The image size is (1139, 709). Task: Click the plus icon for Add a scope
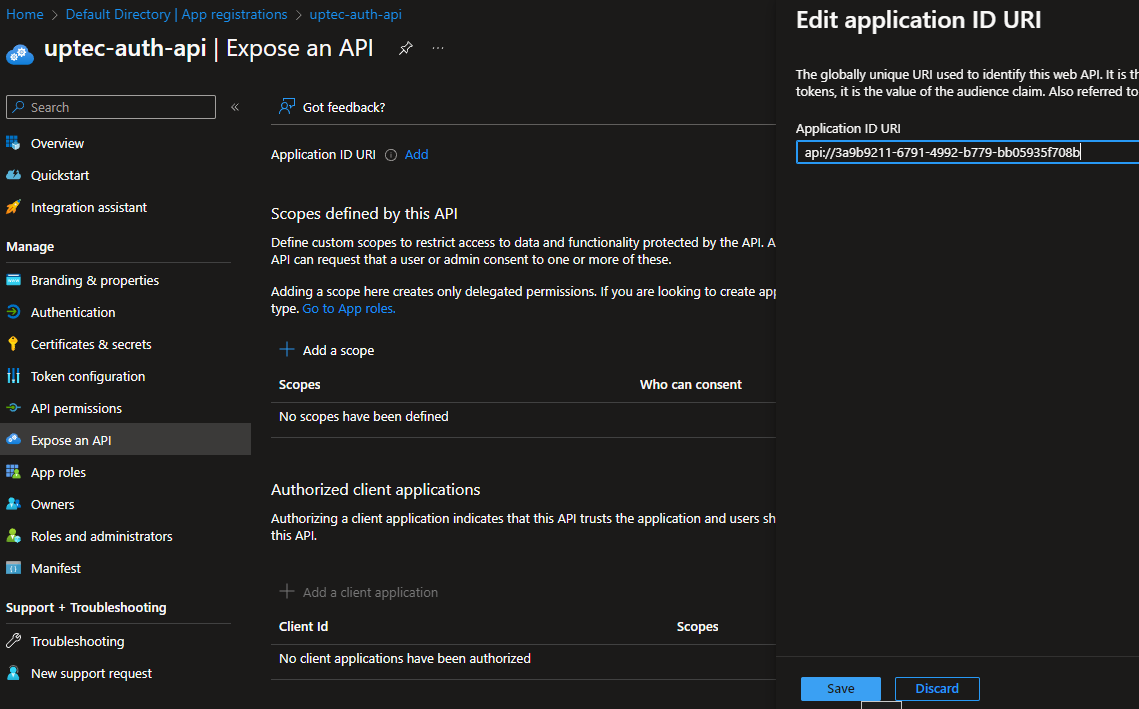pos(287,350)
